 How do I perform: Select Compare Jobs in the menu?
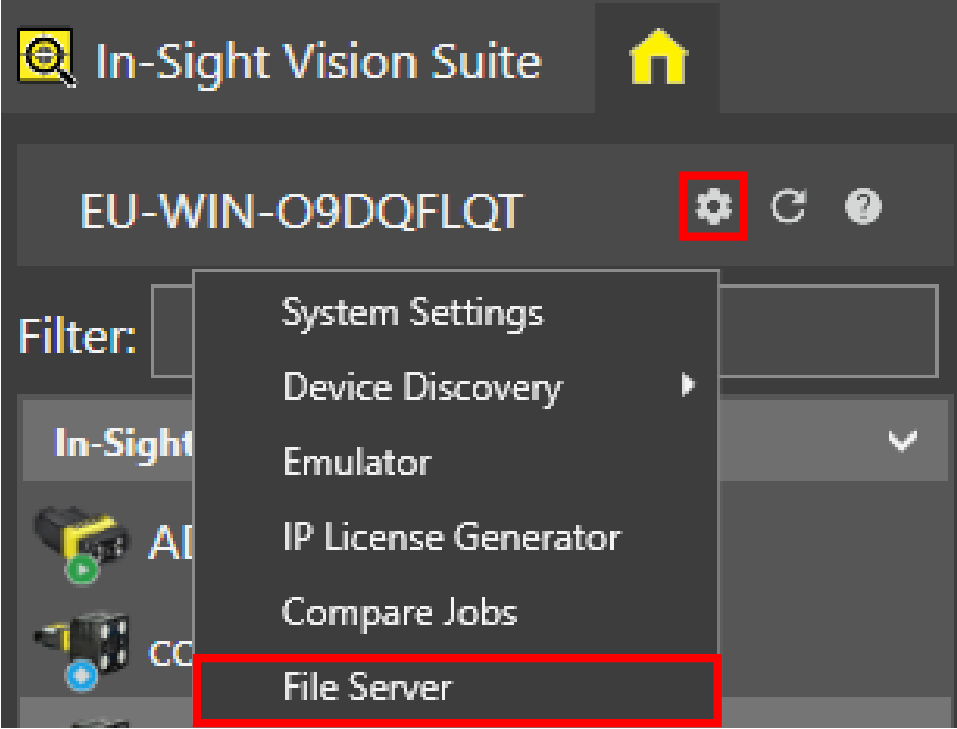pyautogui.click(x=399, y=611)
